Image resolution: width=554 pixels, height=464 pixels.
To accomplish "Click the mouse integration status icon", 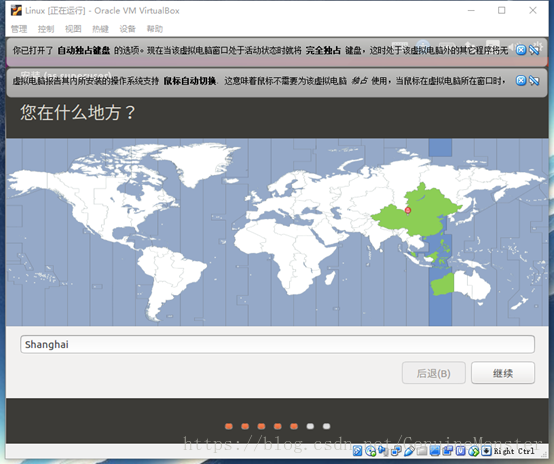I will click(x=474, y=451).
